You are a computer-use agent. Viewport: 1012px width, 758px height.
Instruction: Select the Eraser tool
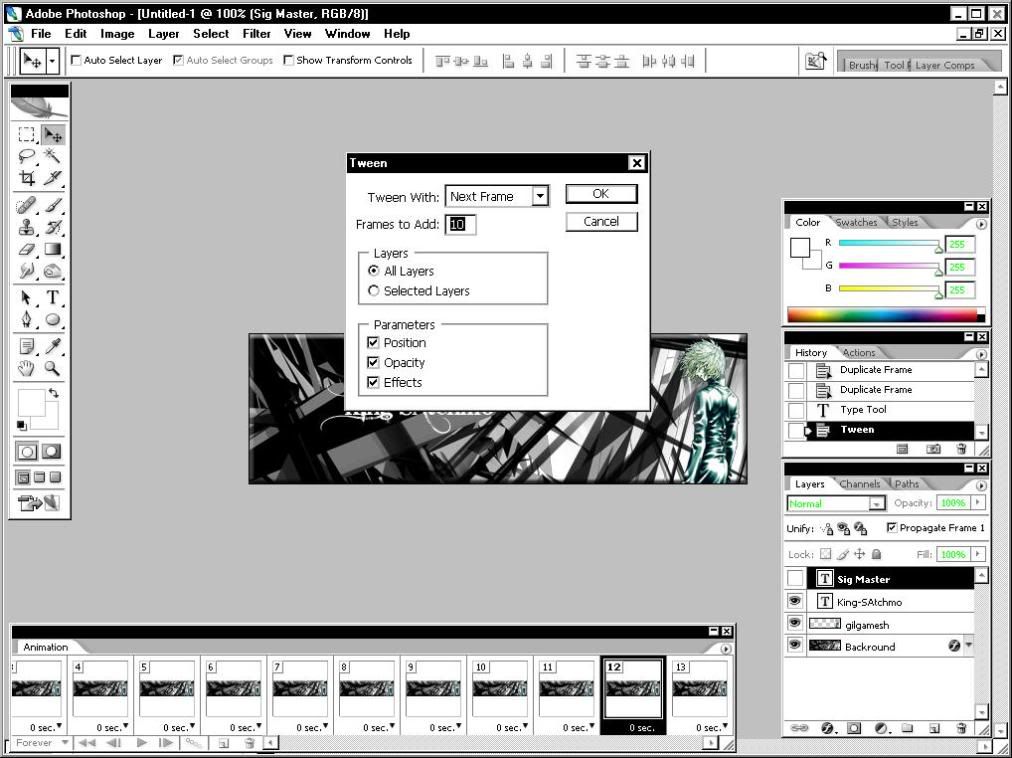[26, 249]
